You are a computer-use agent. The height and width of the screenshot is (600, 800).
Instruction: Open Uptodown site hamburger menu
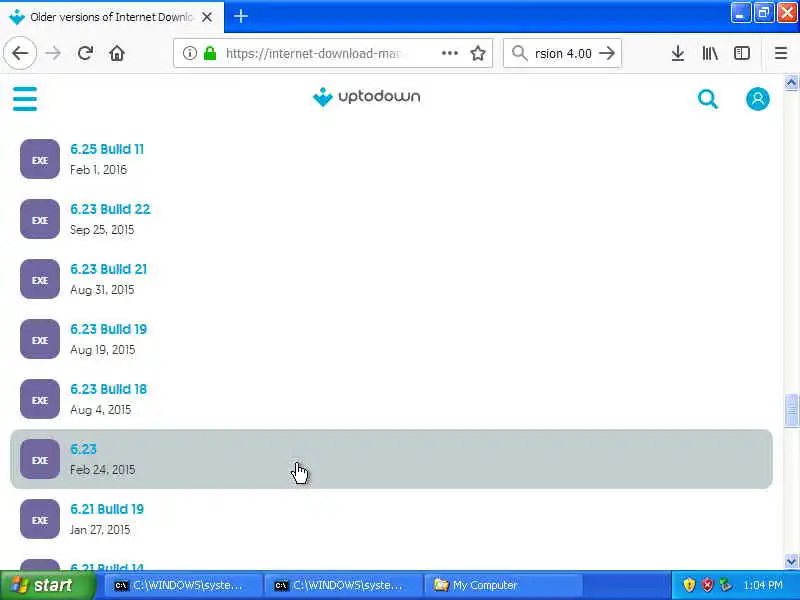[x=25, y=98]
